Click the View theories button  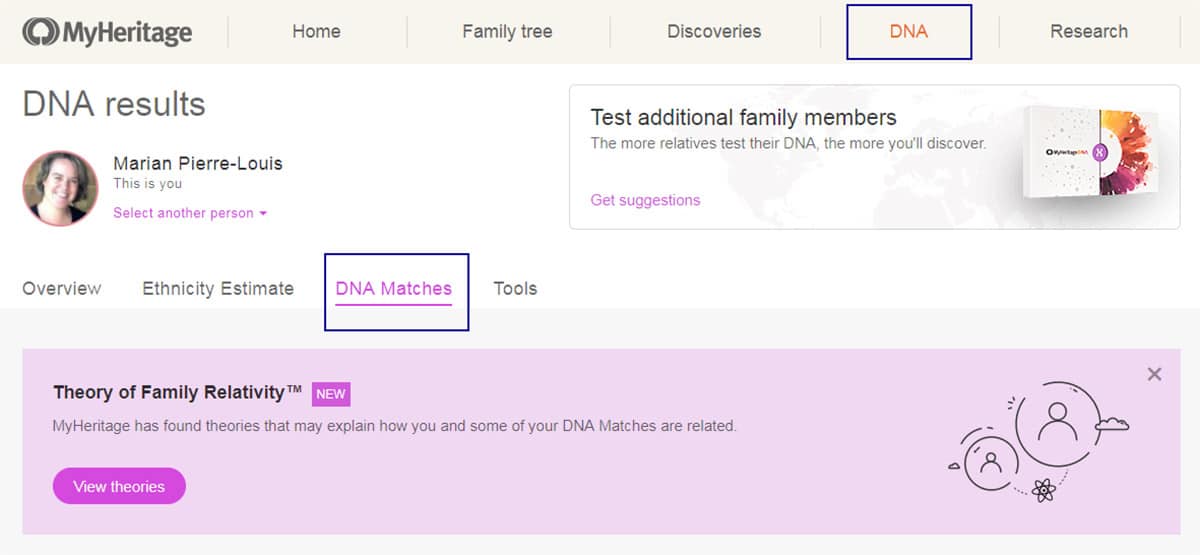coord(119,486)
